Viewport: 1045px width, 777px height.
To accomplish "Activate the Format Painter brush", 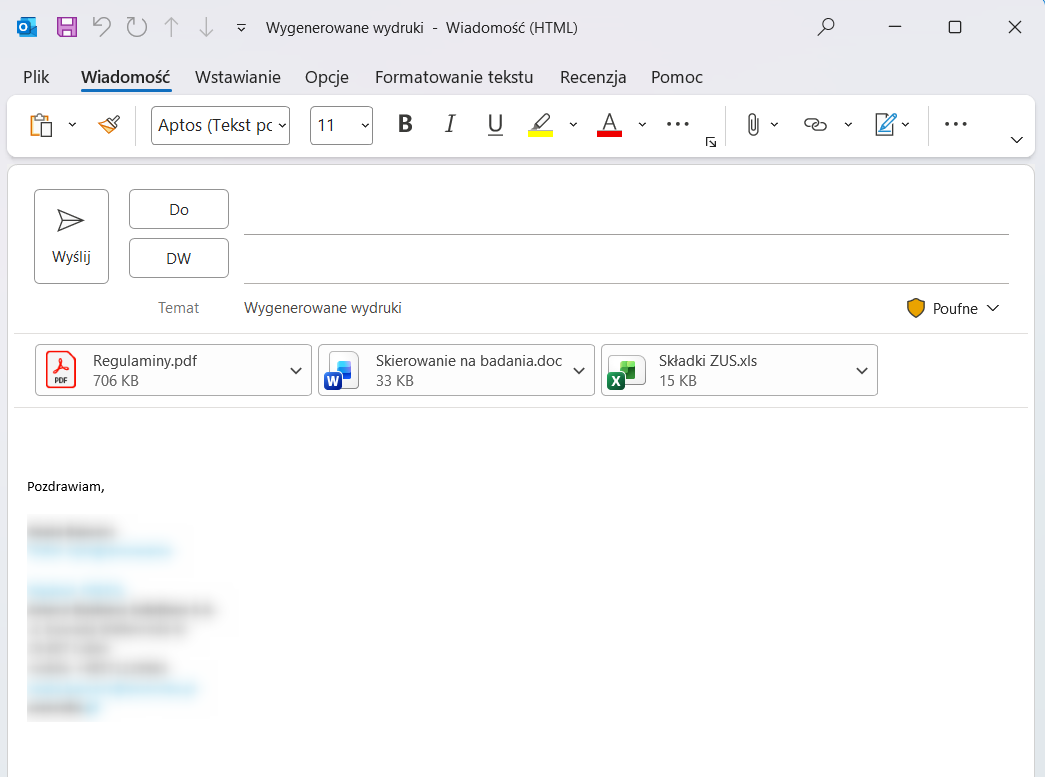I will 109,125.
